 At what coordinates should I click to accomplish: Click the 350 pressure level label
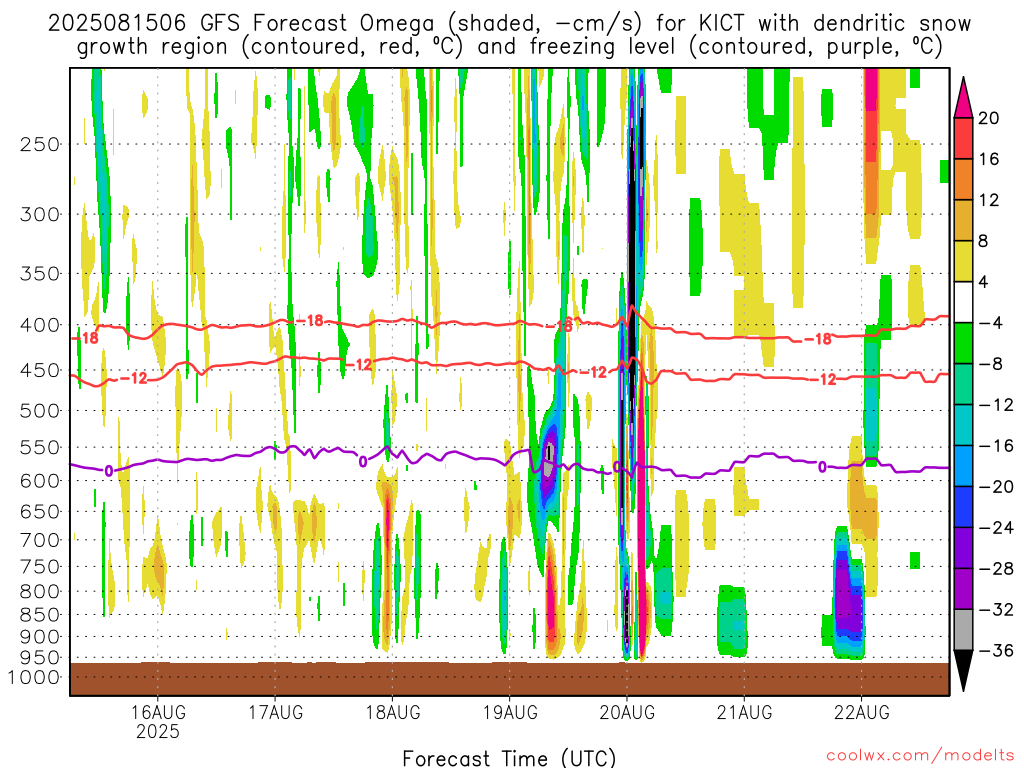pyautogui.click(x=40, y=273)
